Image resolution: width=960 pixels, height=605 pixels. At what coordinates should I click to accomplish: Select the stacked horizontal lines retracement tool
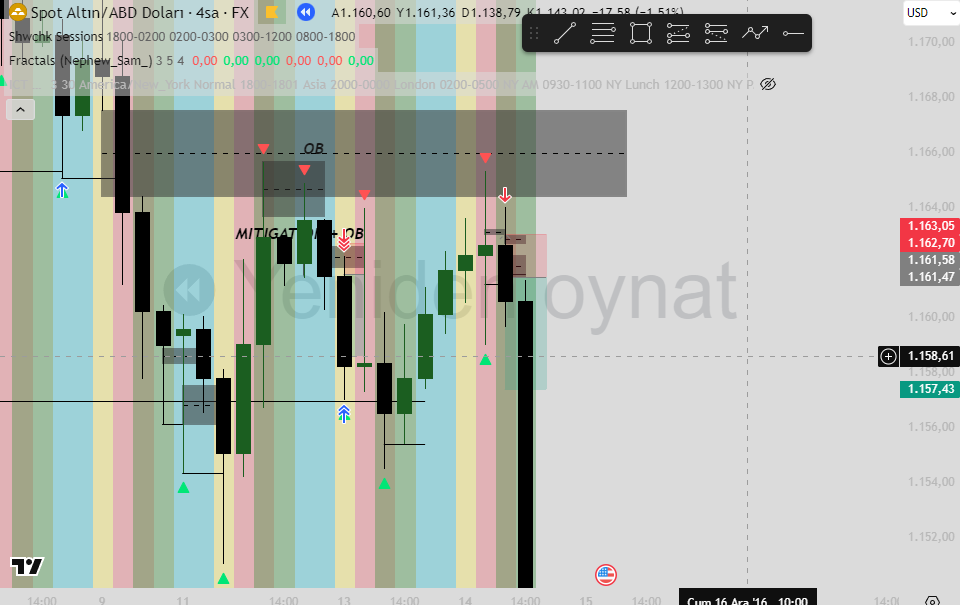(x=602, y=33)
